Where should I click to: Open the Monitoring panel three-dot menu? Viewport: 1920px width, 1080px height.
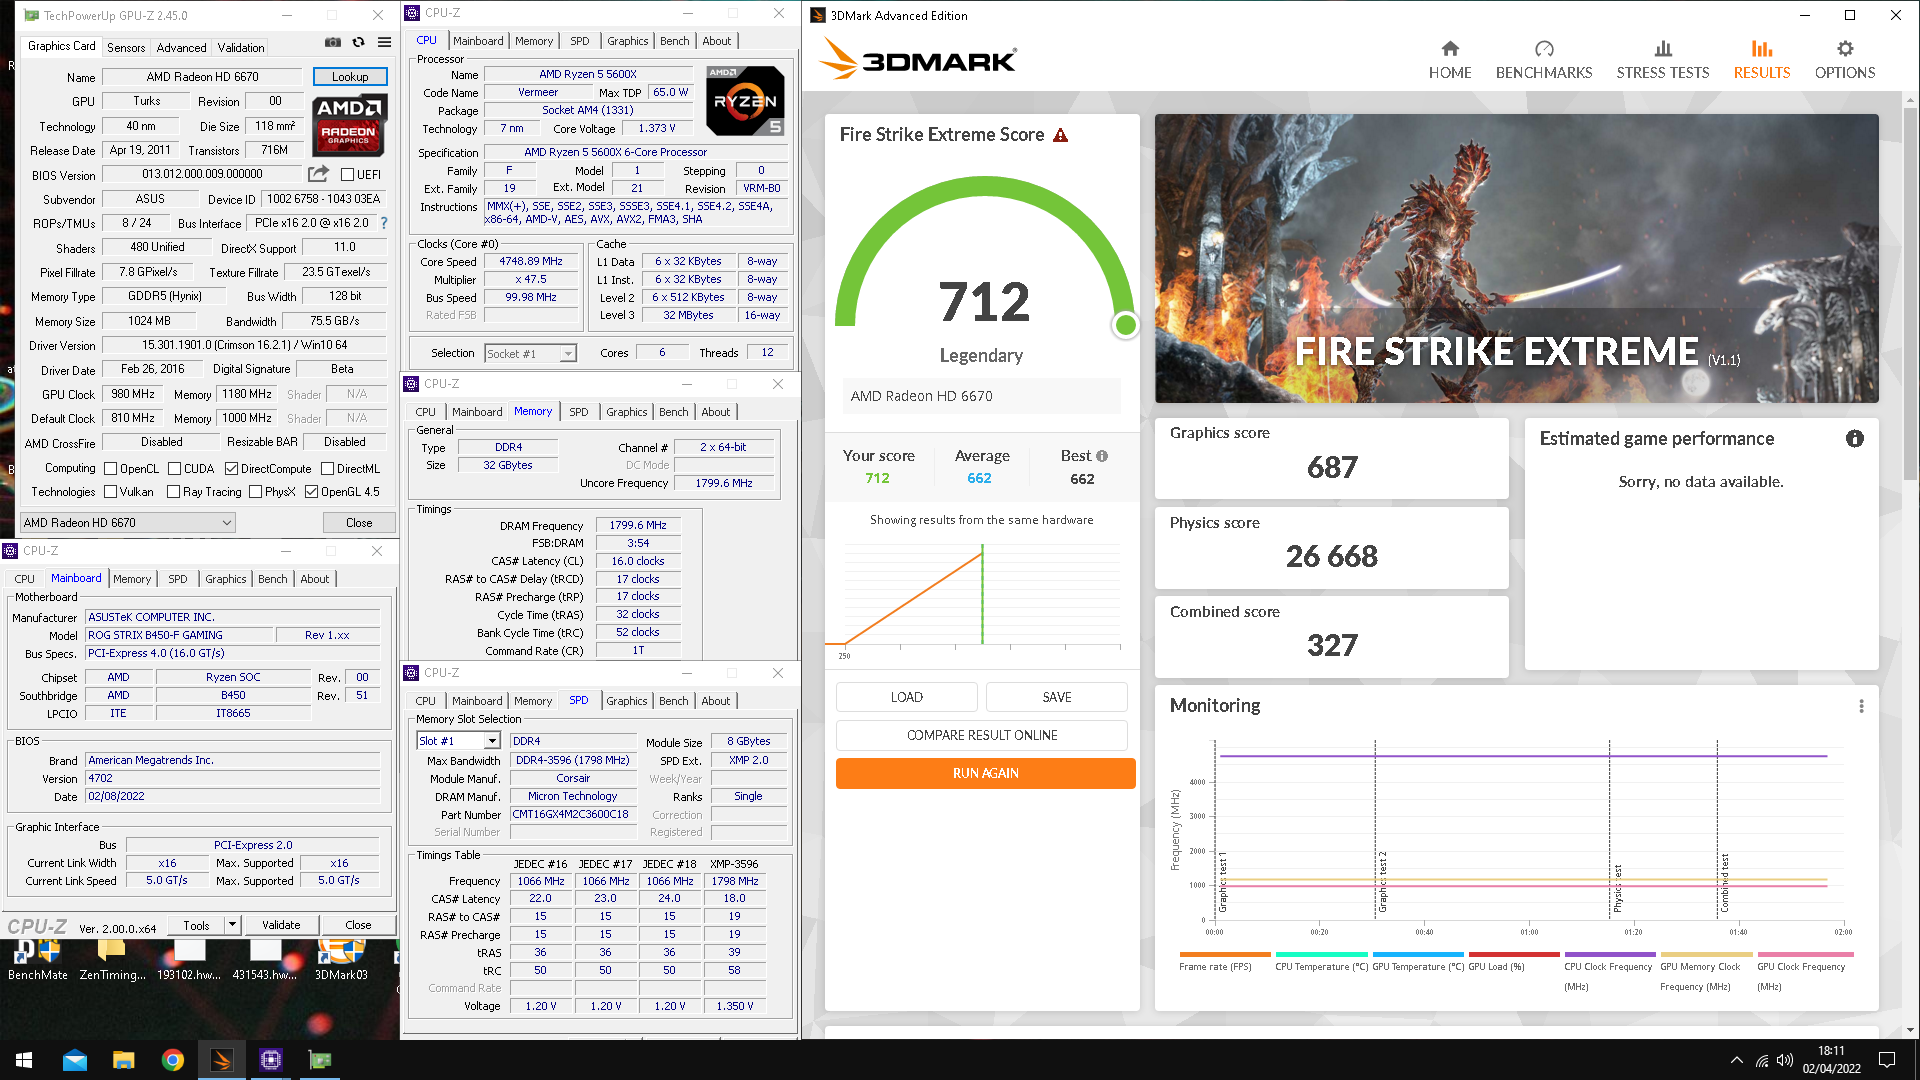(1861, 706)
